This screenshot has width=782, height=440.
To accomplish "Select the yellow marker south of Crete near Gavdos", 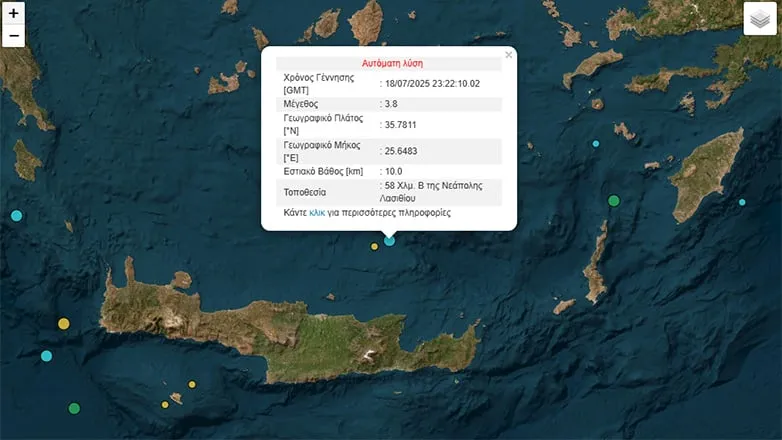I will [x=192, y=384].
